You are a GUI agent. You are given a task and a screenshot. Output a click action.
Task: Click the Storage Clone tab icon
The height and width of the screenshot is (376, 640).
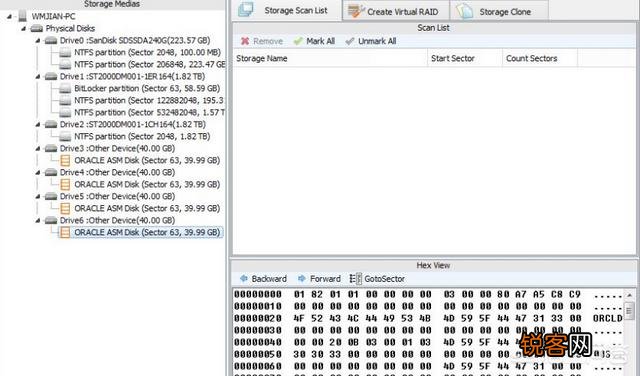[464, 11]
